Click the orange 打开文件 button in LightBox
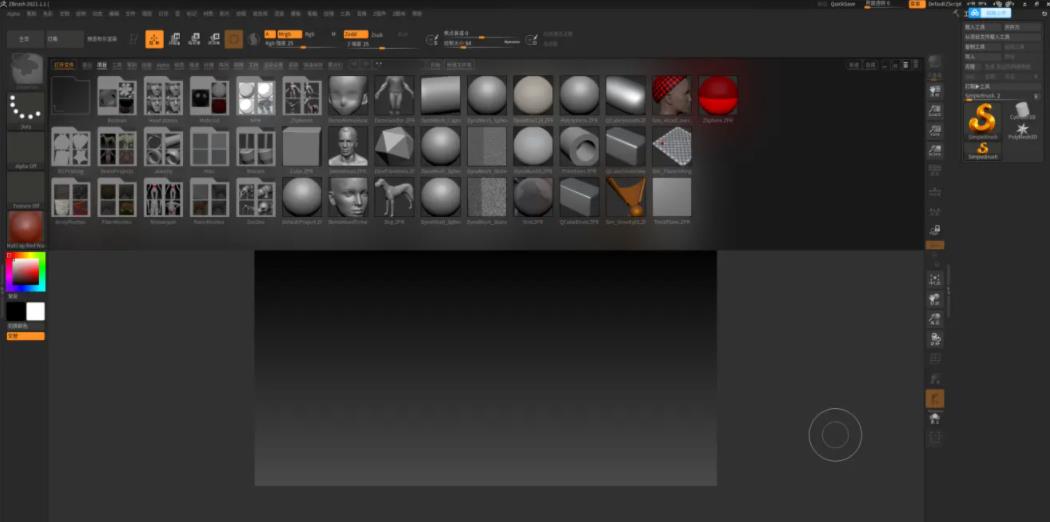Image resolution: width=1050 pixels, height=522 pixels. [64, 66]
